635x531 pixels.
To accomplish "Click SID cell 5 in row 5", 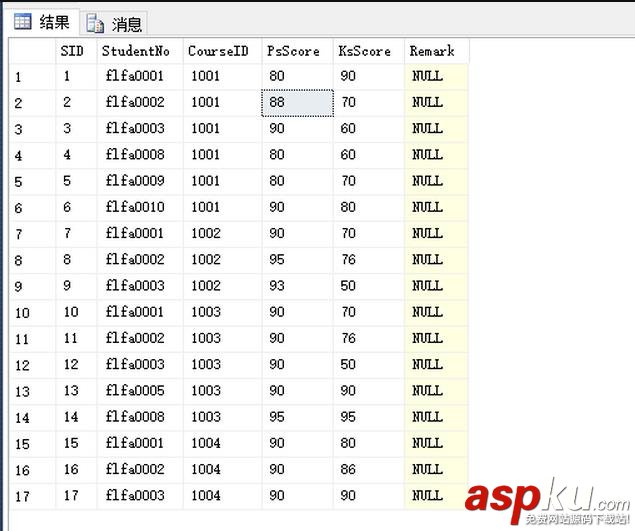I will tap(76, 181).
